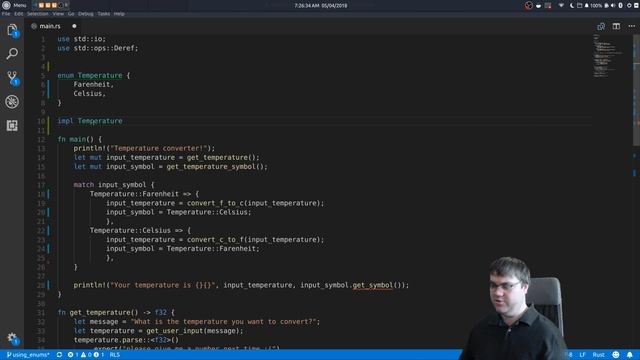Click 'match input_symbol' on line 17
This screenshot has height=360, width=640.
[x=110, y=184]
